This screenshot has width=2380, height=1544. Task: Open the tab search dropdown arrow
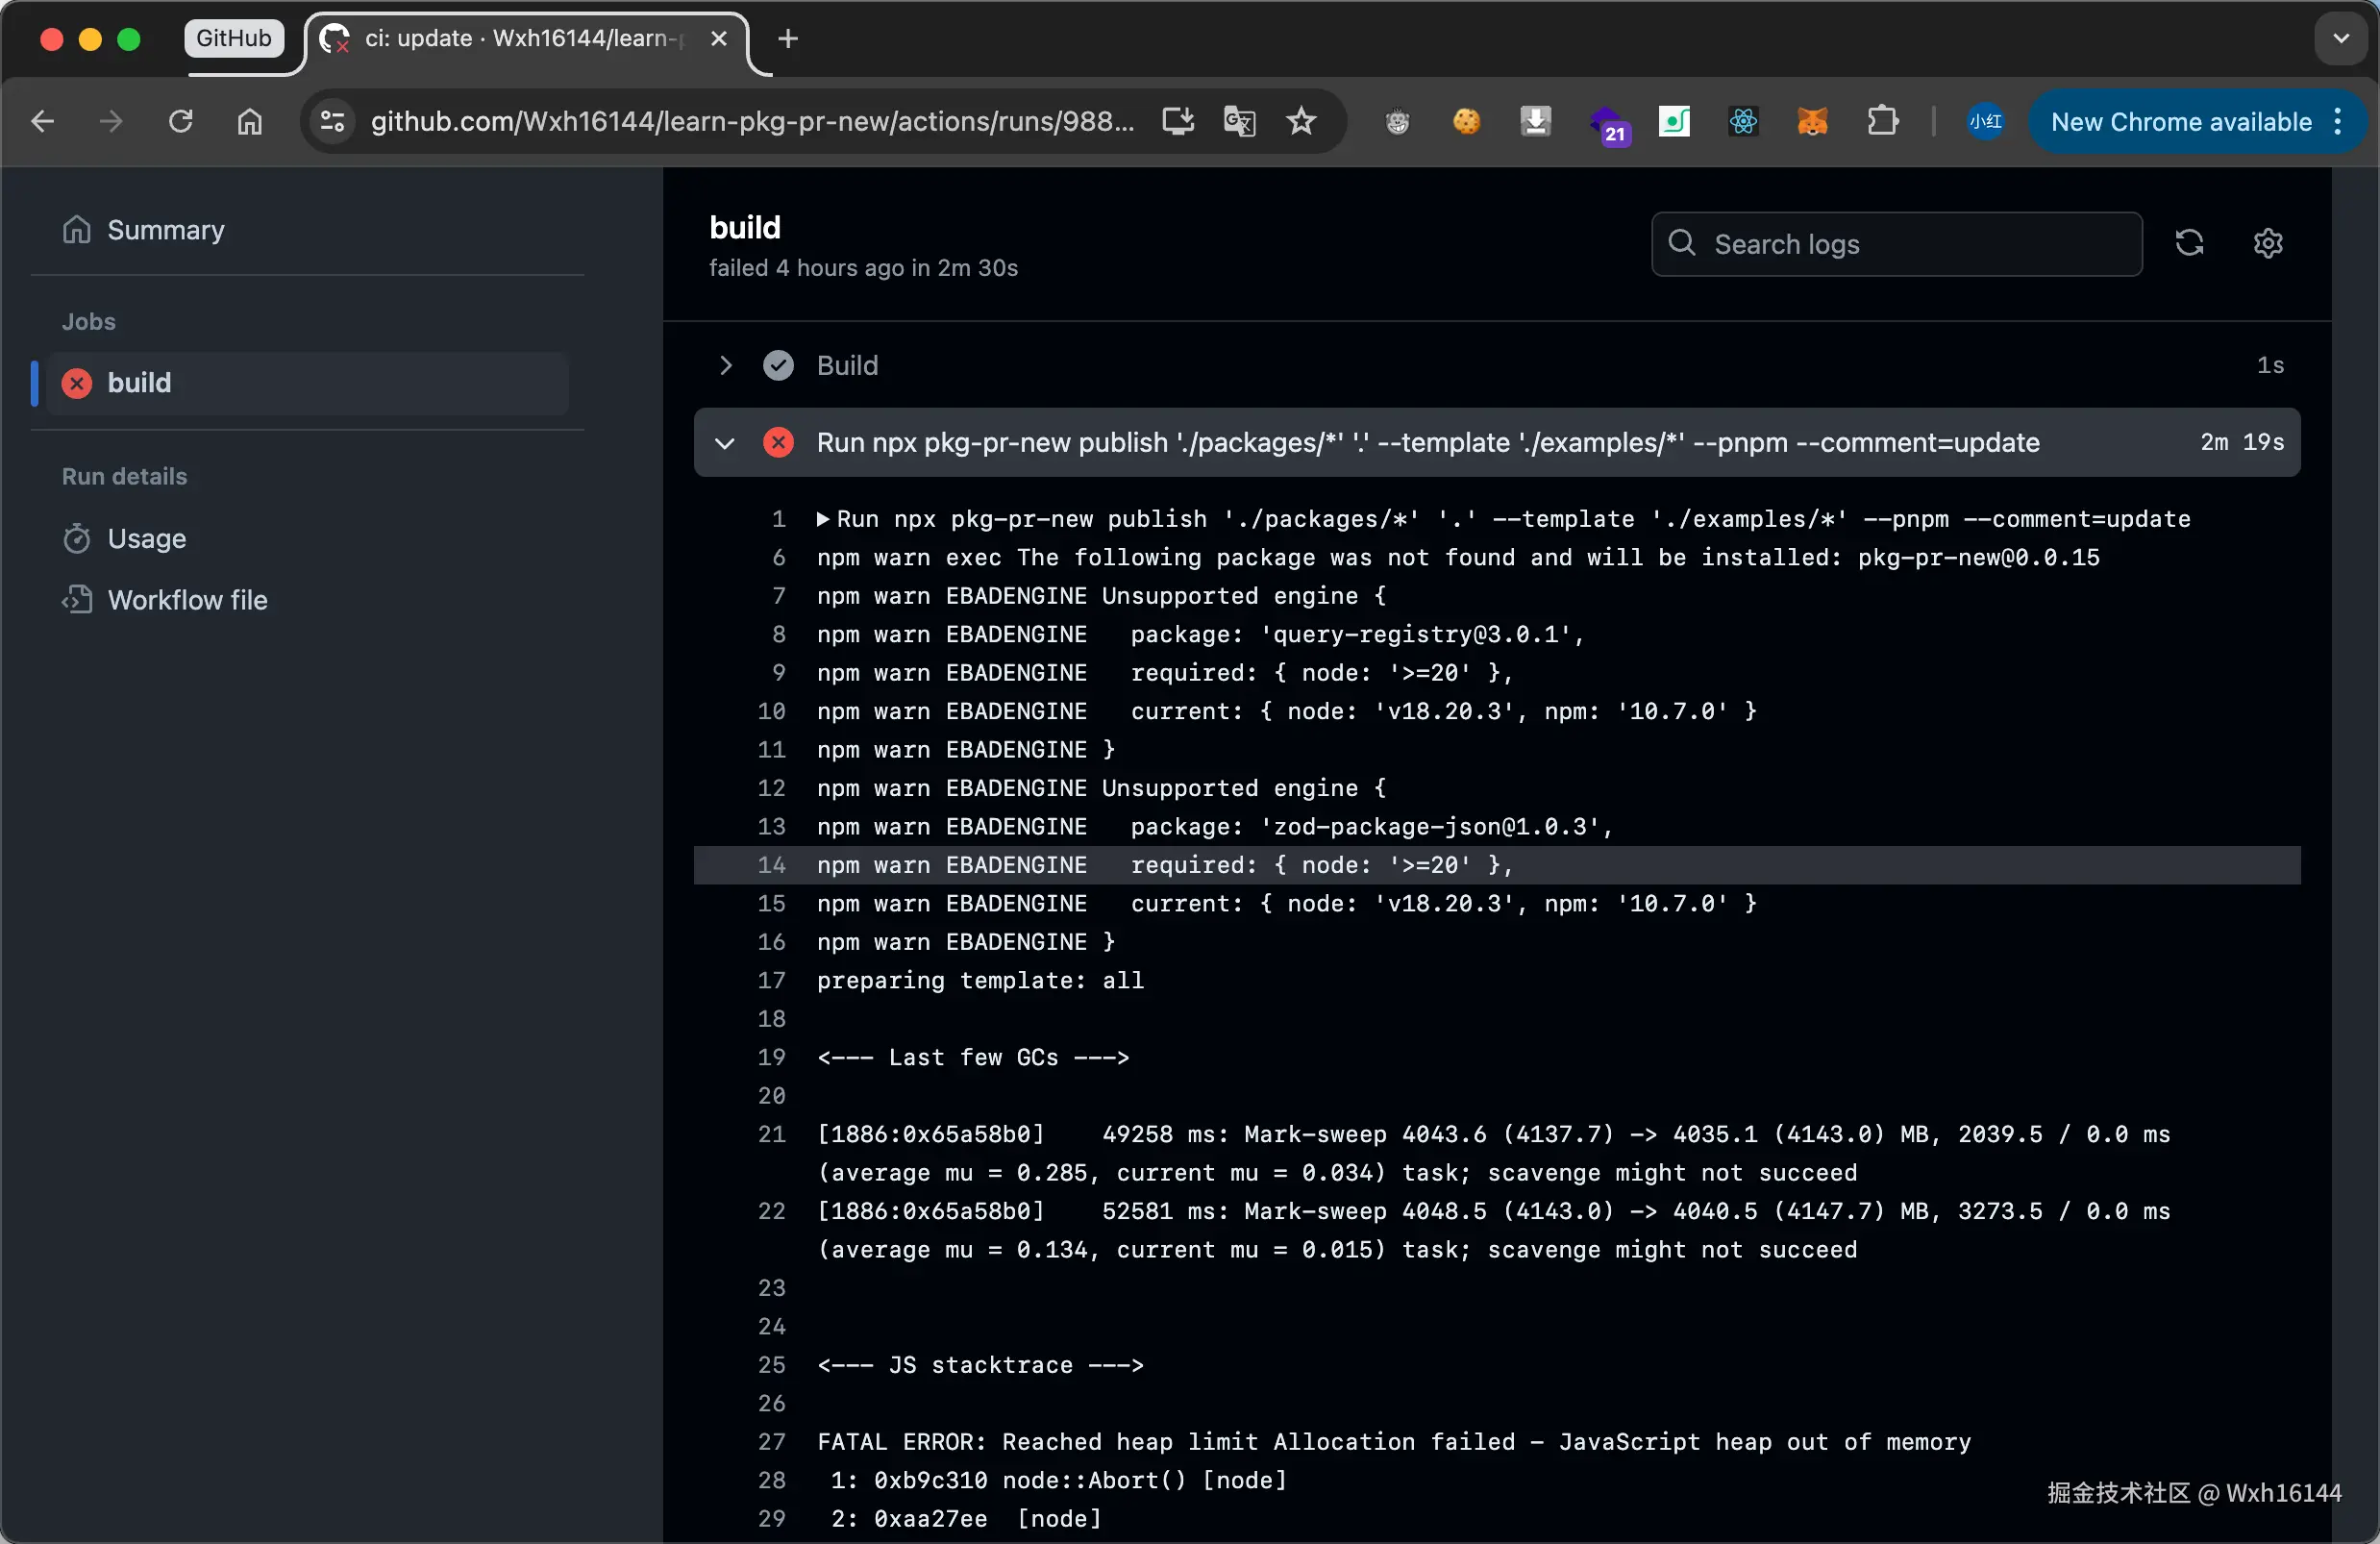point(2340,39)
